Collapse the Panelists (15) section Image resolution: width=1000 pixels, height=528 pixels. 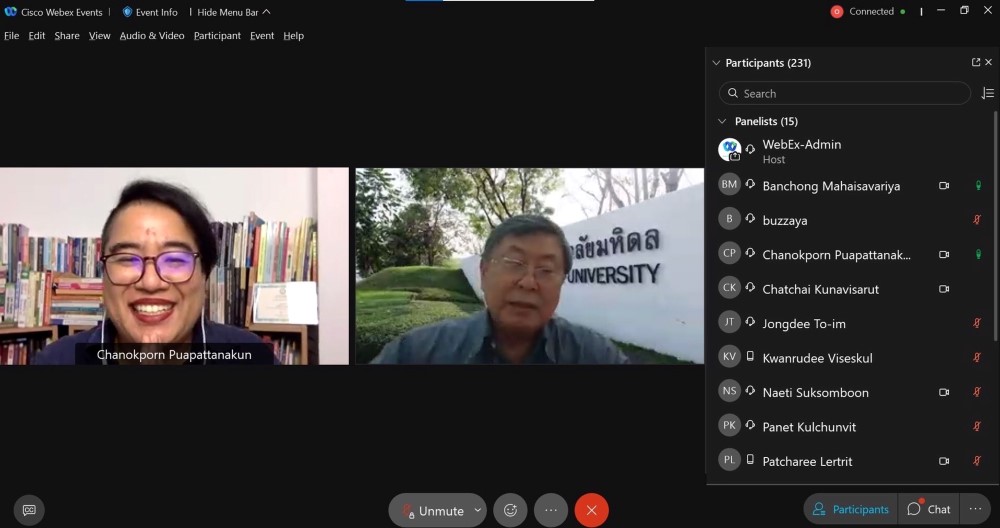coord(722,121)
